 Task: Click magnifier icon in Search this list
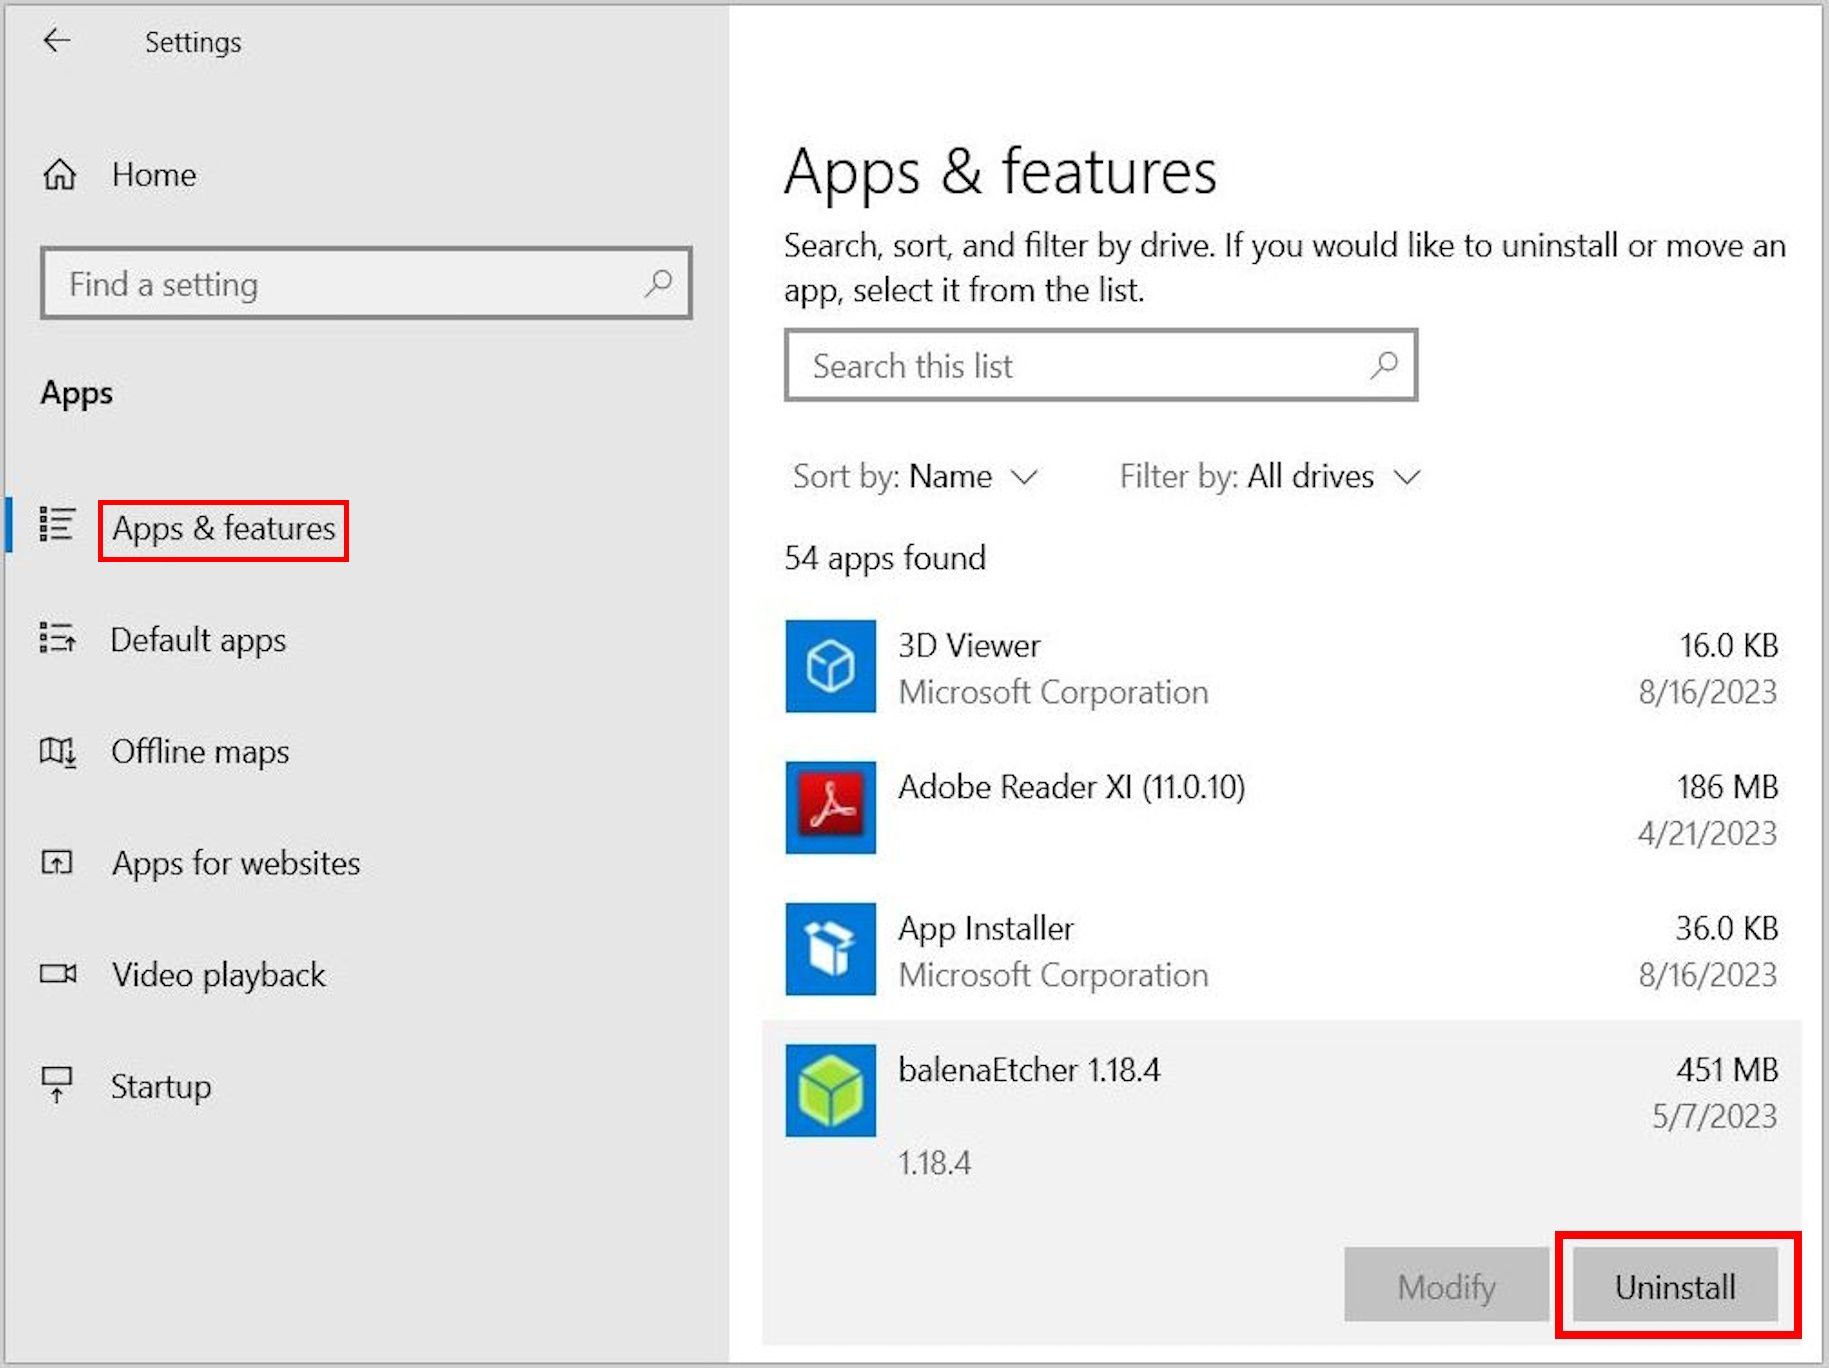coord(1384,365)
